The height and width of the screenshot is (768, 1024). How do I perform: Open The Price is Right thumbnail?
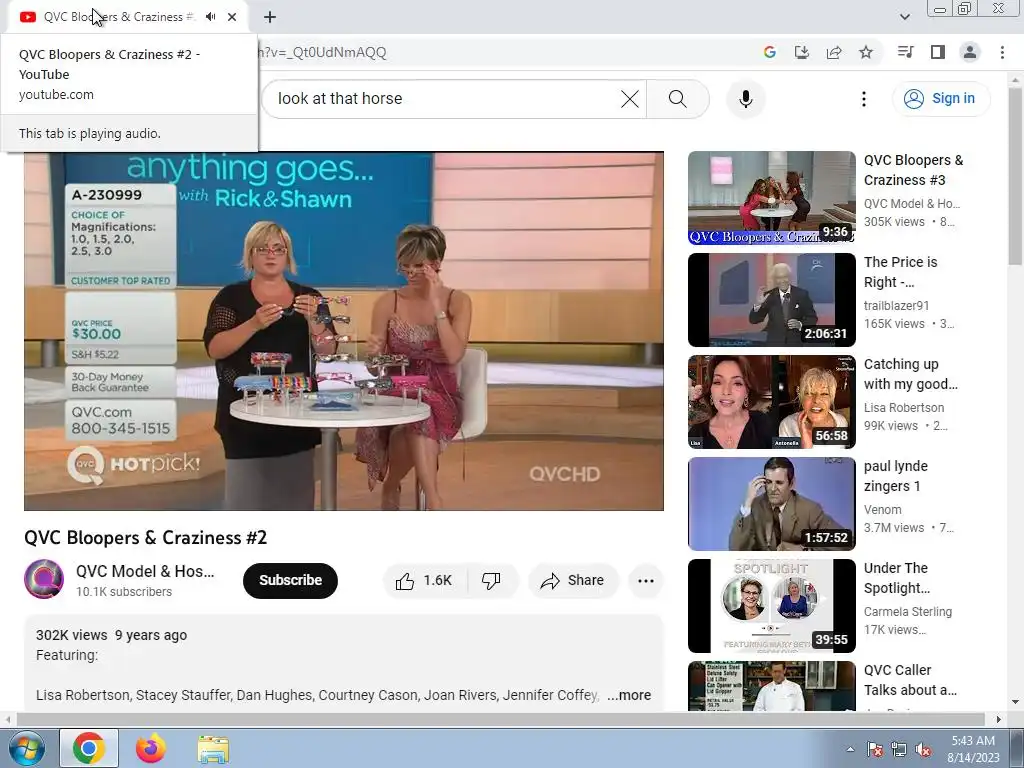(x=771, y=300)
